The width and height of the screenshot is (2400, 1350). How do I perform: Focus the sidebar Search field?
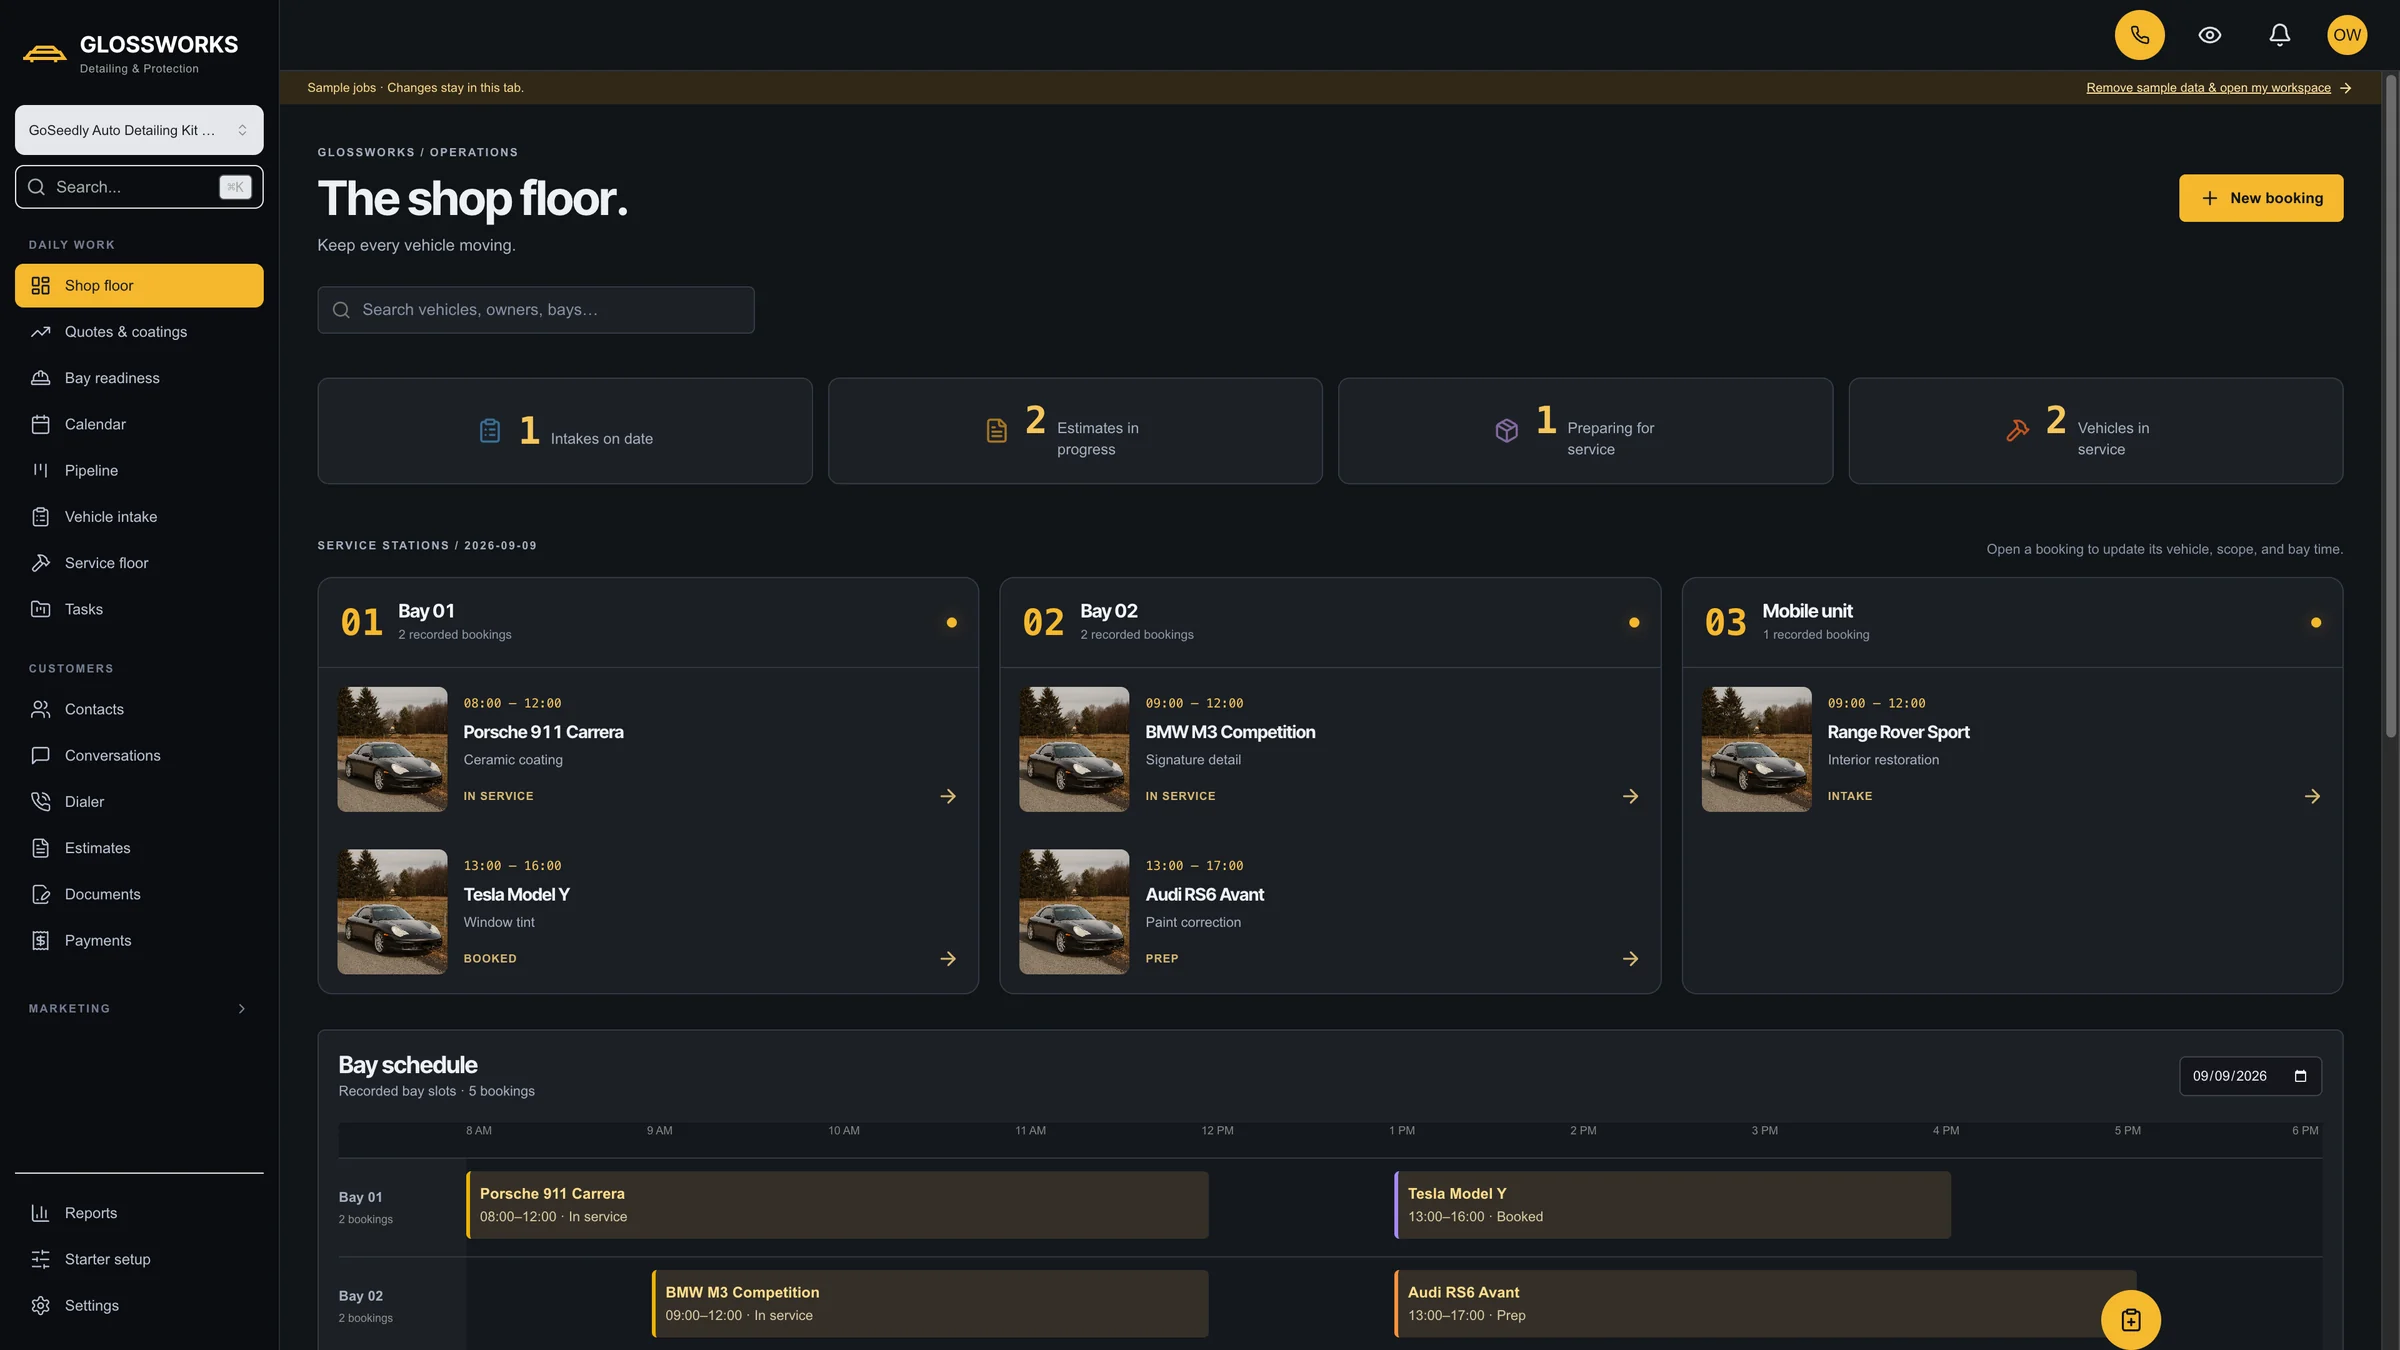139,187
